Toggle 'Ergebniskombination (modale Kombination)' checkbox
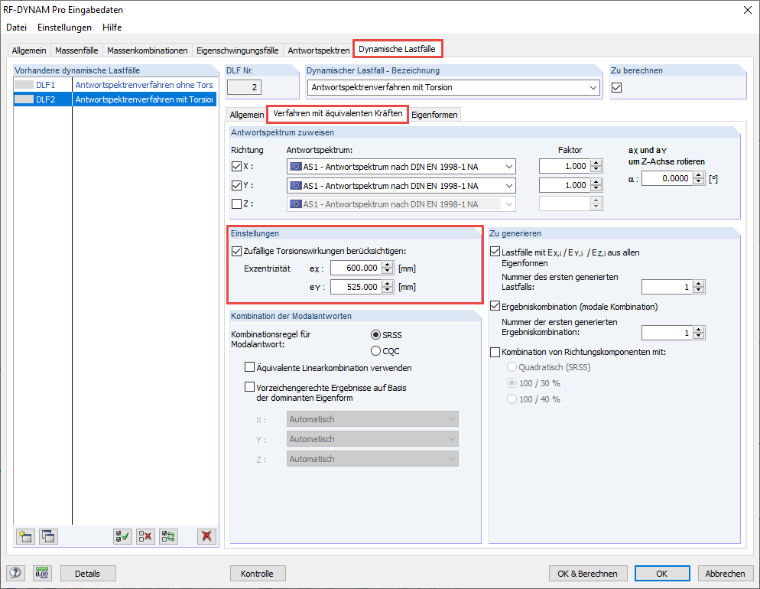760x589 pixels. click(x=495, y=306)
